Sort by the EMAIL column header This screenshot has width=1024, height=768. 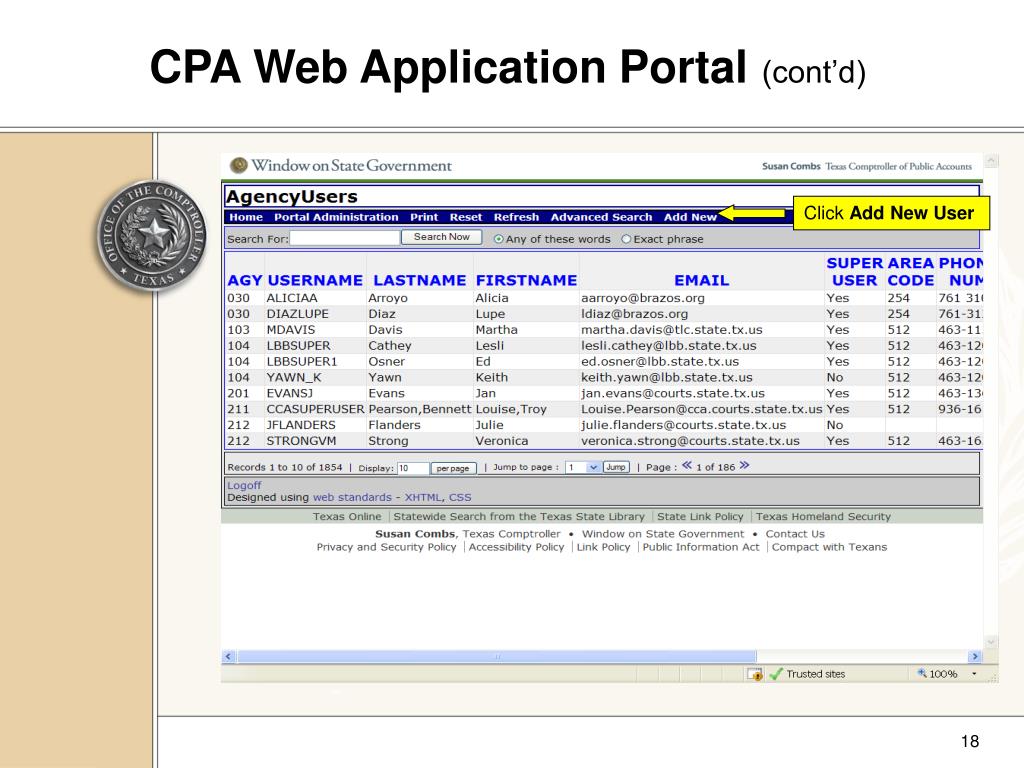[701, 280]
